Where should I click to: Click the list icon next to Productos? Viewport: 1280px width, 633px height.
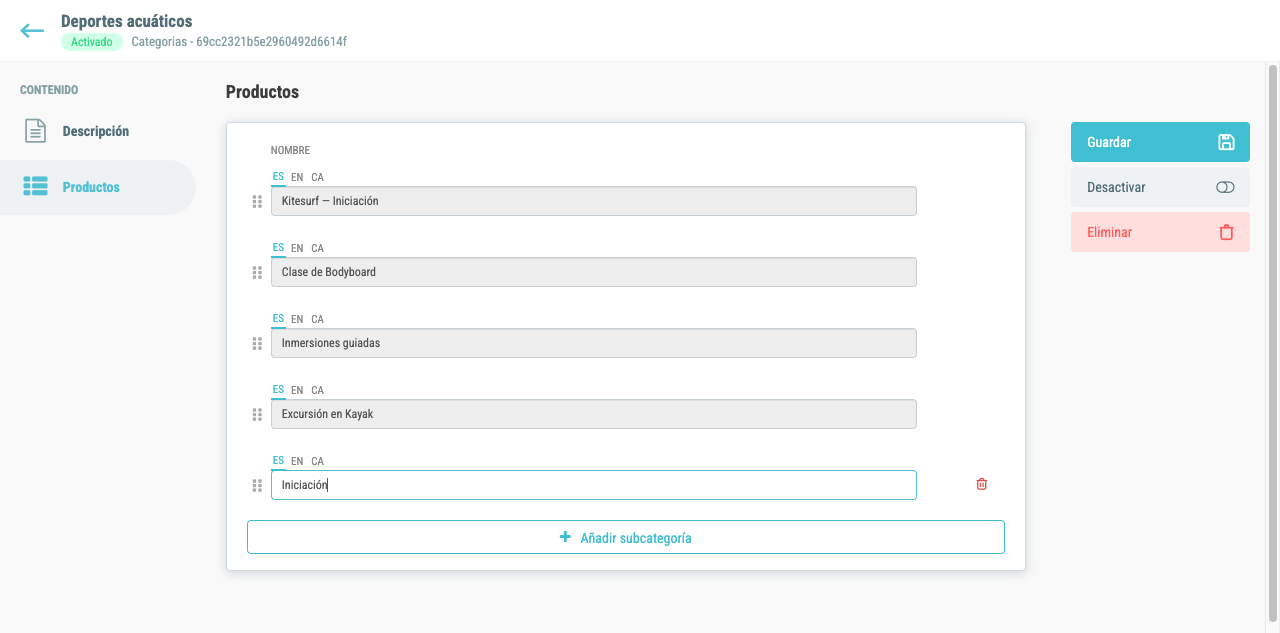coord(35,187)
